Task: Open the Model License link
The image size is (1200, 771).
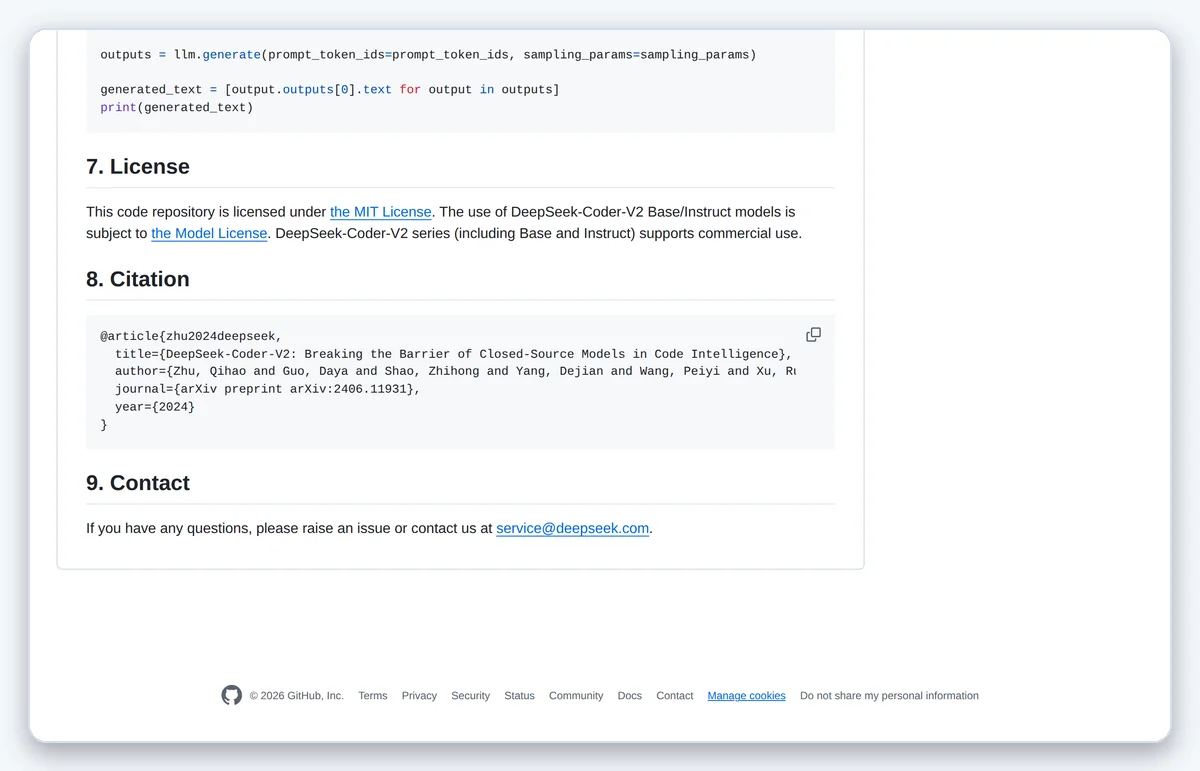Action: pyautogui.click(x=209, y=233)
